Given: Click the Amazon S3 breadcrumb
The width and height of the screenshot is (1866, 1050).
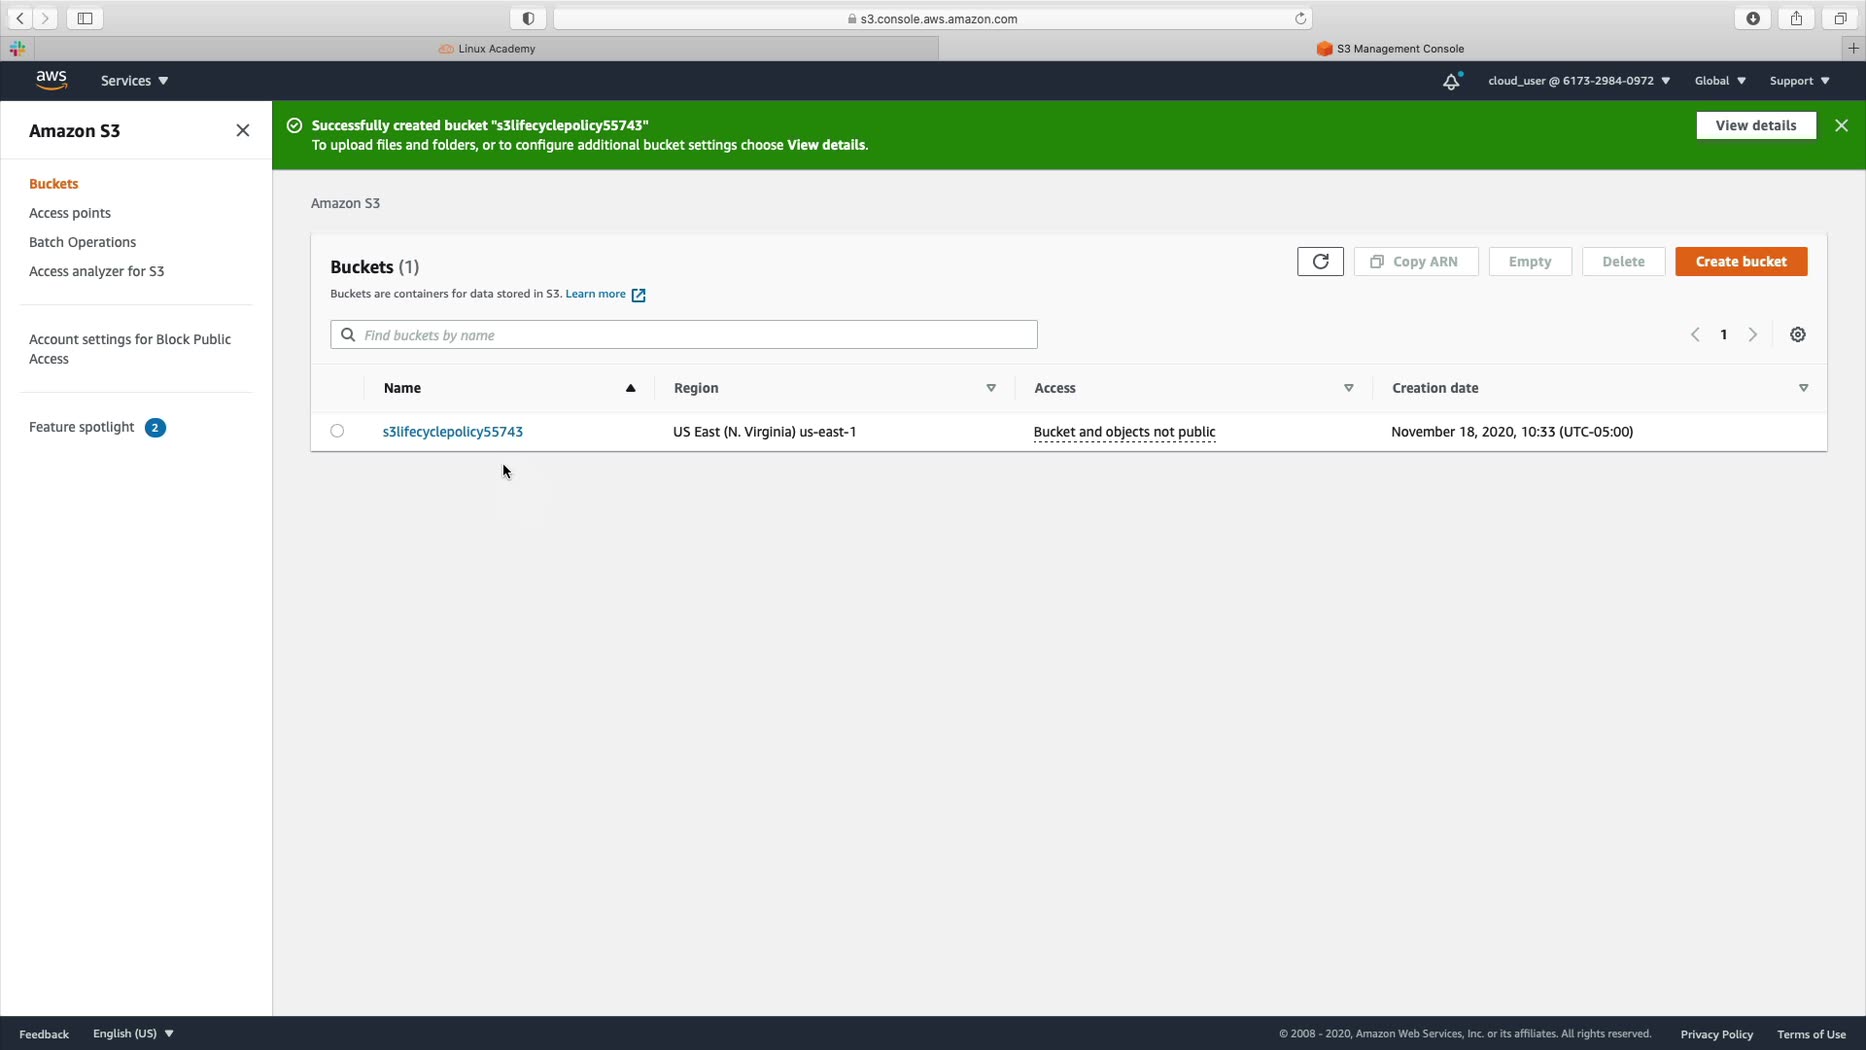Looking at the screenshot, I should click(345, 203).
